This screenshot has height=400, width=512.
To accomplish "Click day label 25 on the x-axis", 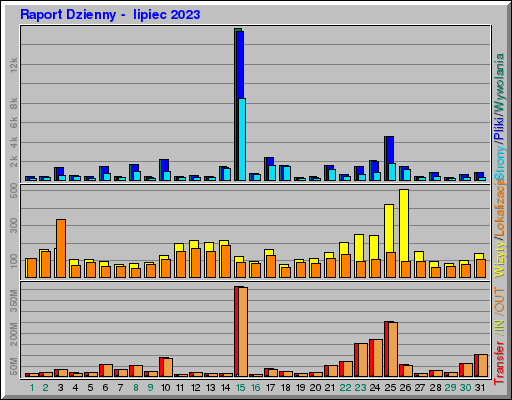I will [x=390, y=388].
